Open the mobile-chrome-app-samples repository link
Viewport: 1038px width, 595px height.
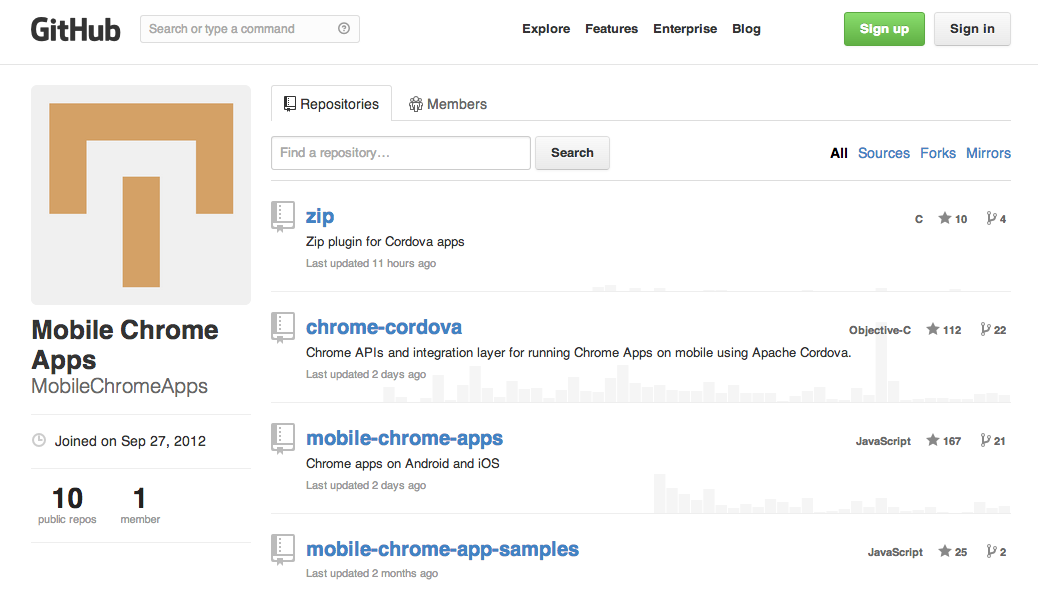click(x=442, y=549)
